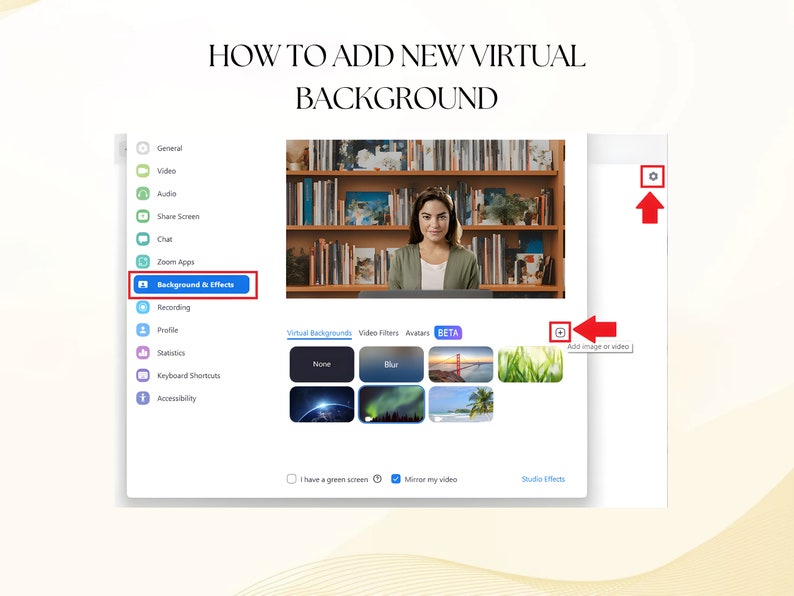Click the General settings icon
The image size is (794, 596).
(x=143, y=148)
